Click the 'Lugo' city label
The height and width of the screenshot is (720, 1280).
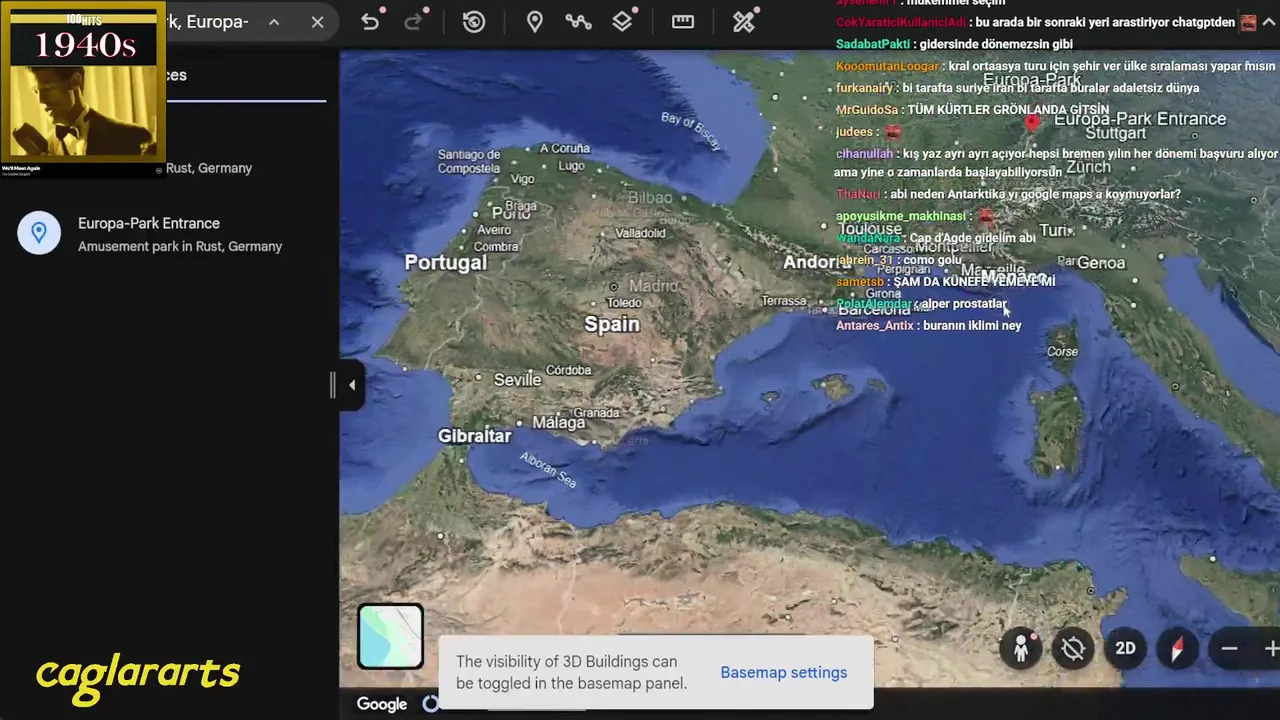[x=572, y=166]
